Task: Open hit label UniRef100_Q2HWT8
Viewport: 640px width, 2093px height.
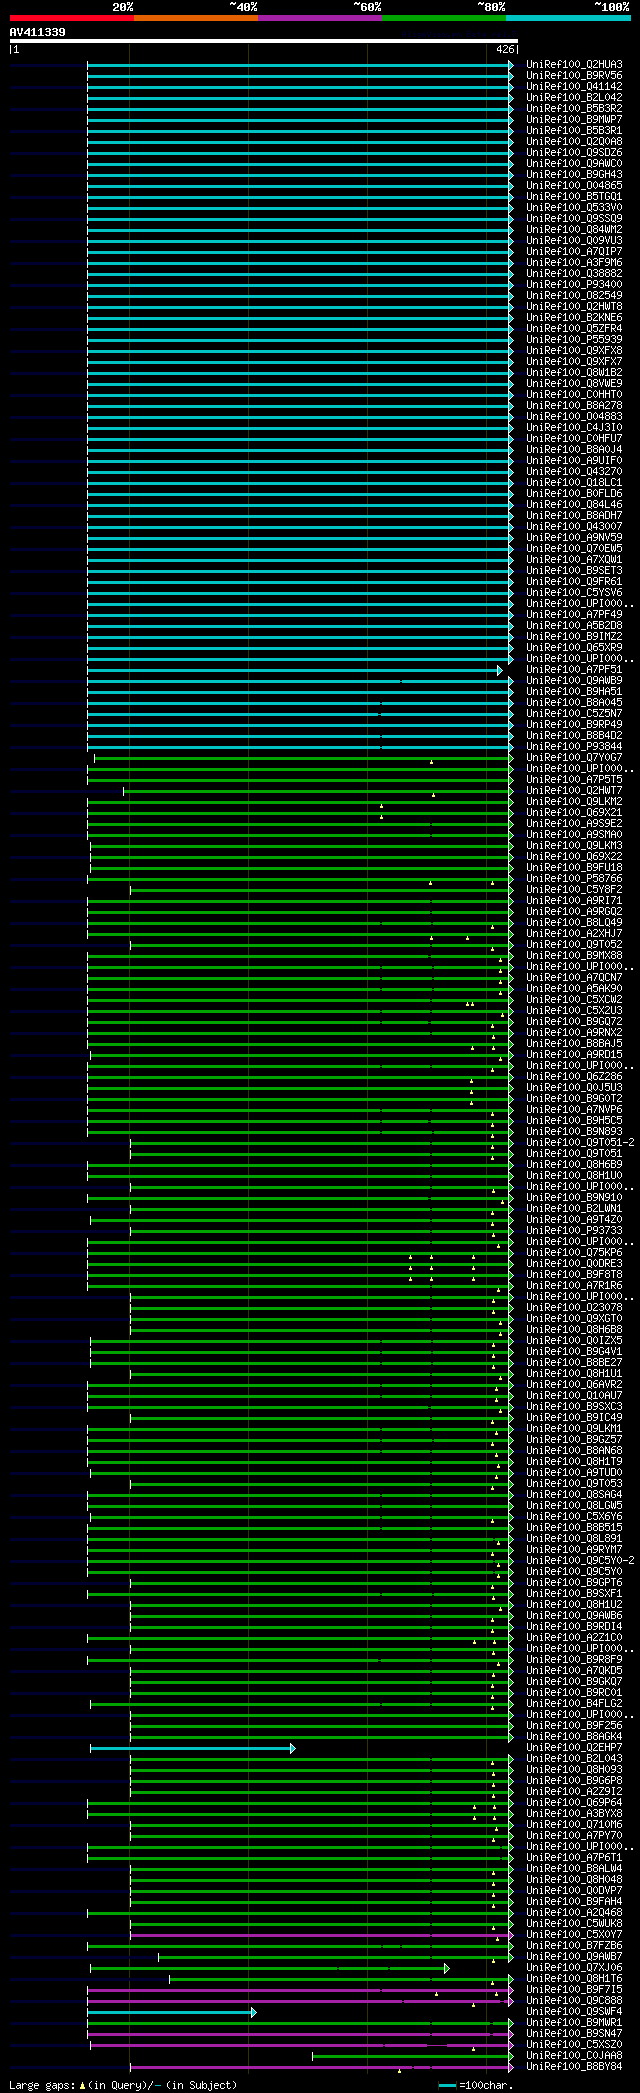Action: coord(574,307)
